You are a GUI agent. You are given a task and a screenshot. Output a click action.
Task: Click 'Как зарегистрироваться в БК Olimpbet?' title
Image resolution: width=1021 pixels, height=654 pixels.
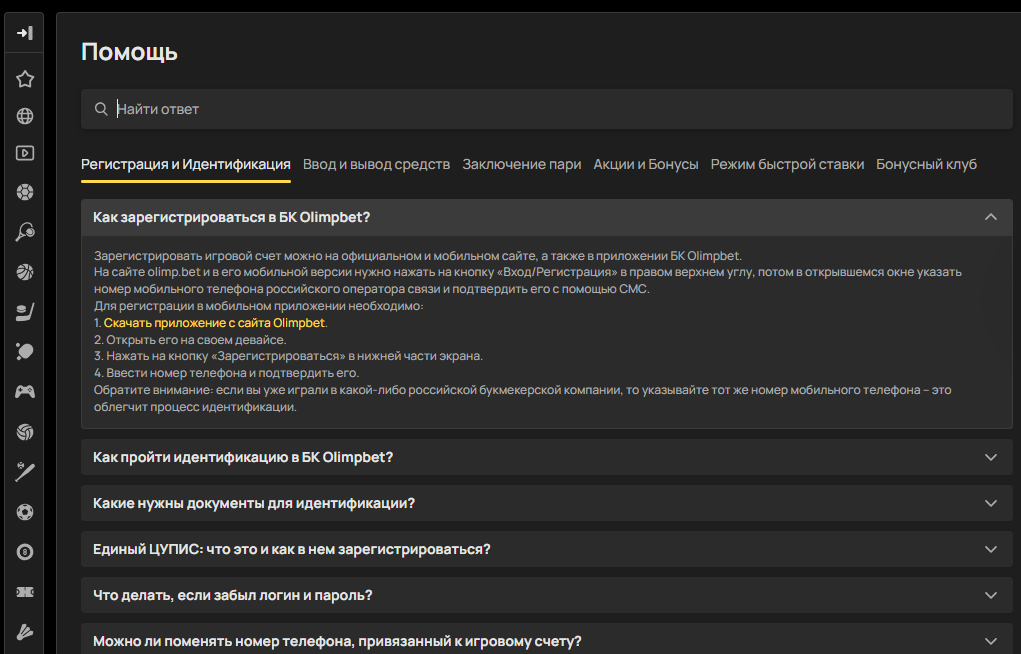(231, 217)
